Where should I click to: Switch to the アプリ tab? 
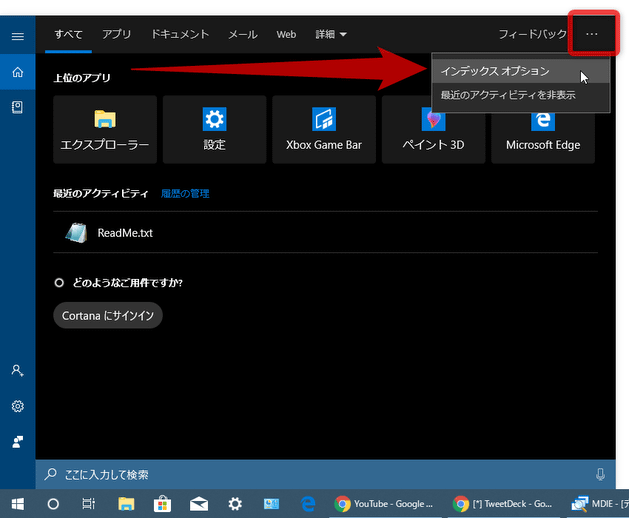(116, 35)
